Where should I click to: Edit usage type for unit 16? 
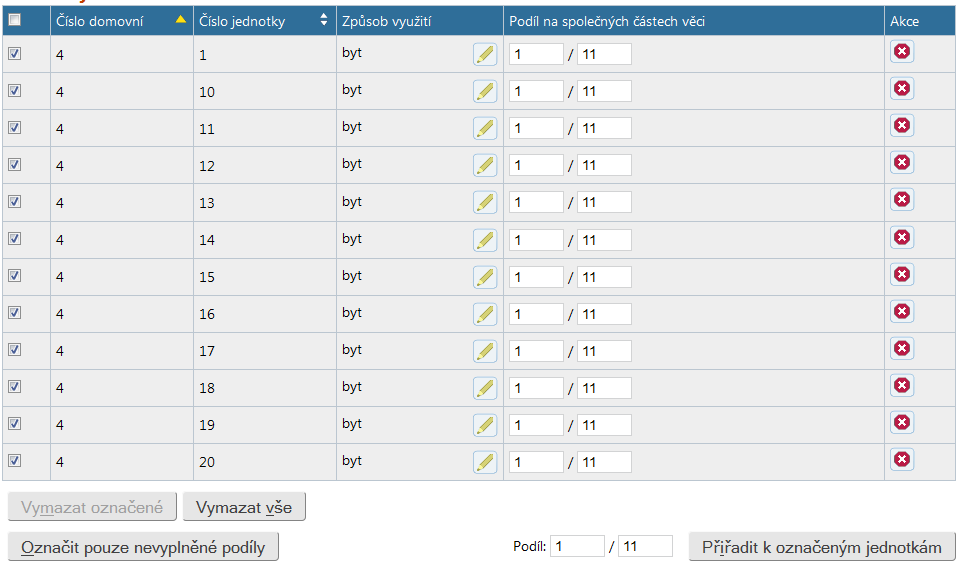tap(485, 313)
